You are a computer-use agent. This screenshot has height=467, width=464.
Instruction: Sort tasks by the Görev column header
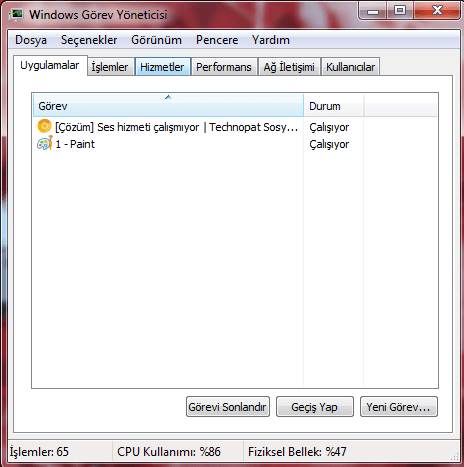point(168,106)
